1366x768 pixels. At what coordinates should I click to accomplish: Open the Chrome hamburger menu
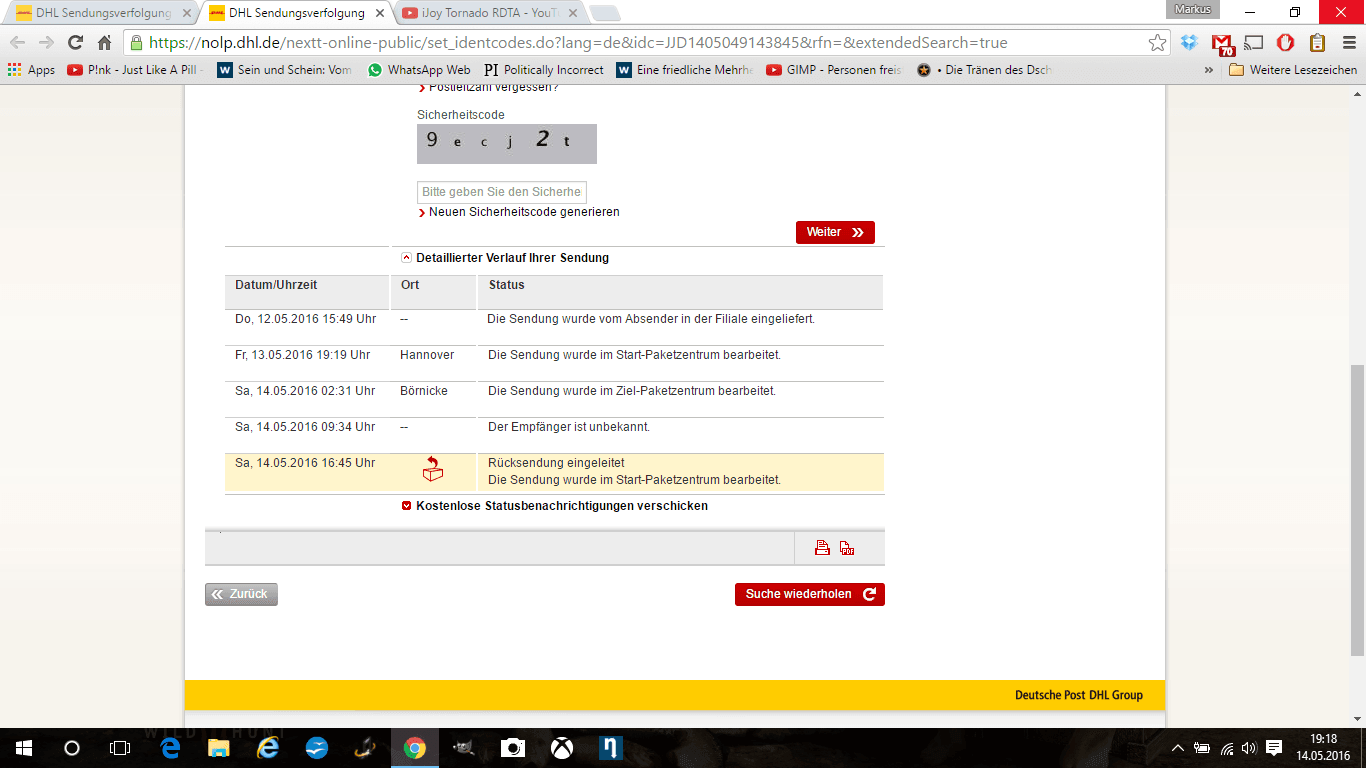[1347, 43]
